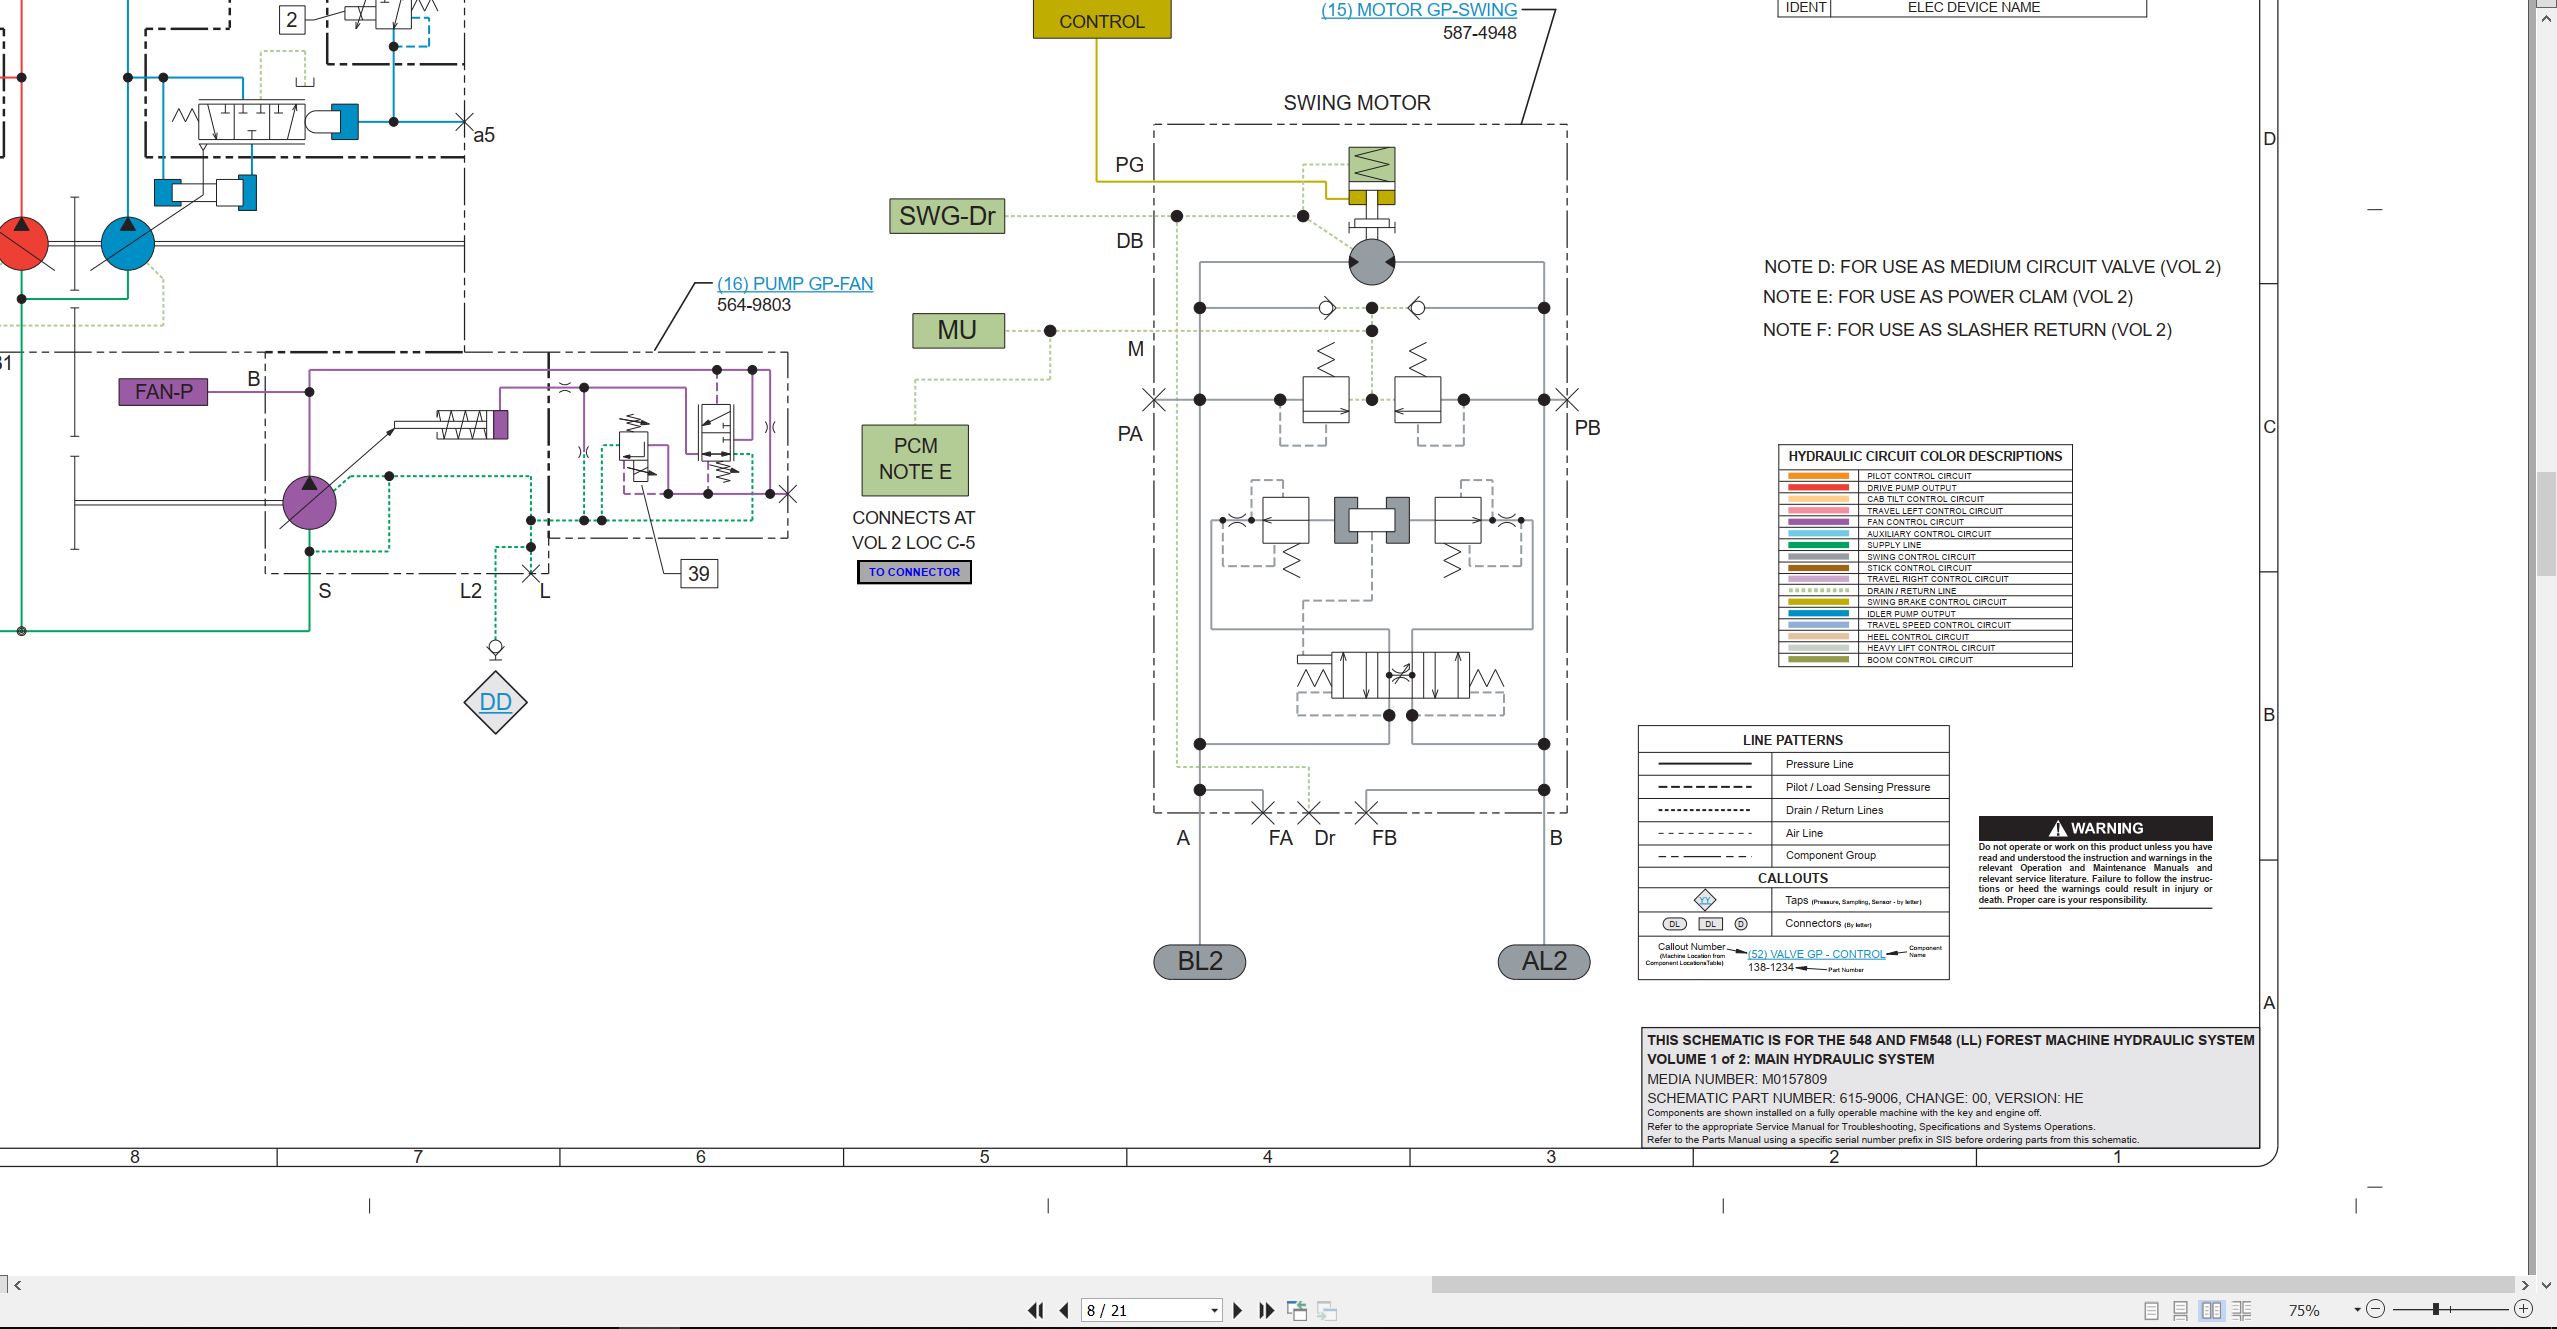Jump to the last page
This screenshot has height=1329, width=2557.
[x=1266, y=1310]
